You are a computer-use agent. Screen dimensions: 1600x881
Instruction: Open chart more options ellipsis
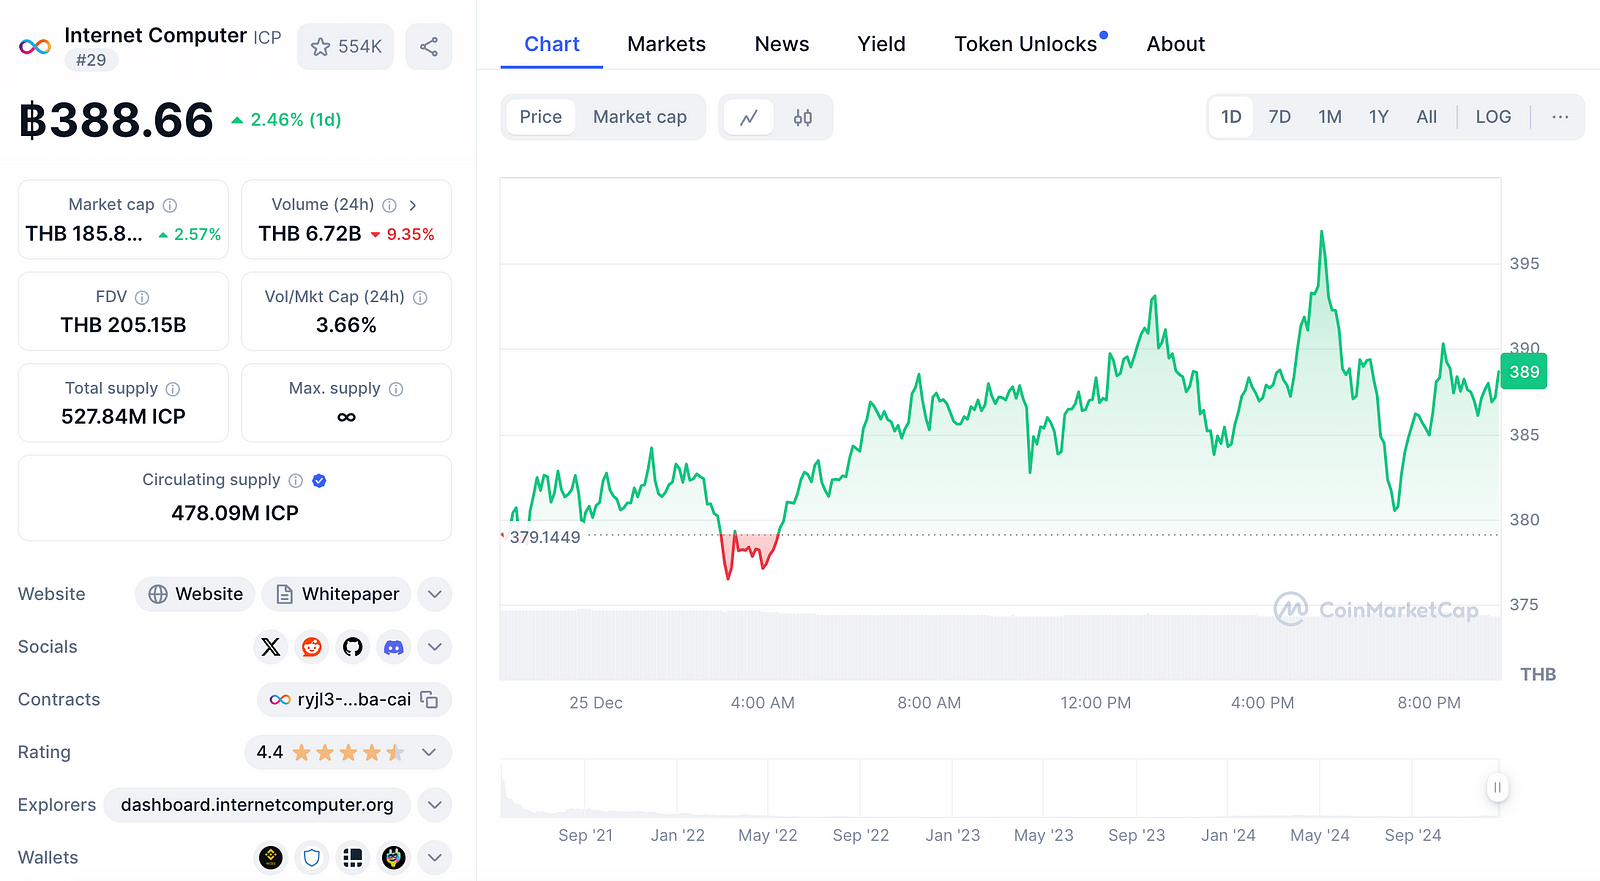[x=1560, y=117]
